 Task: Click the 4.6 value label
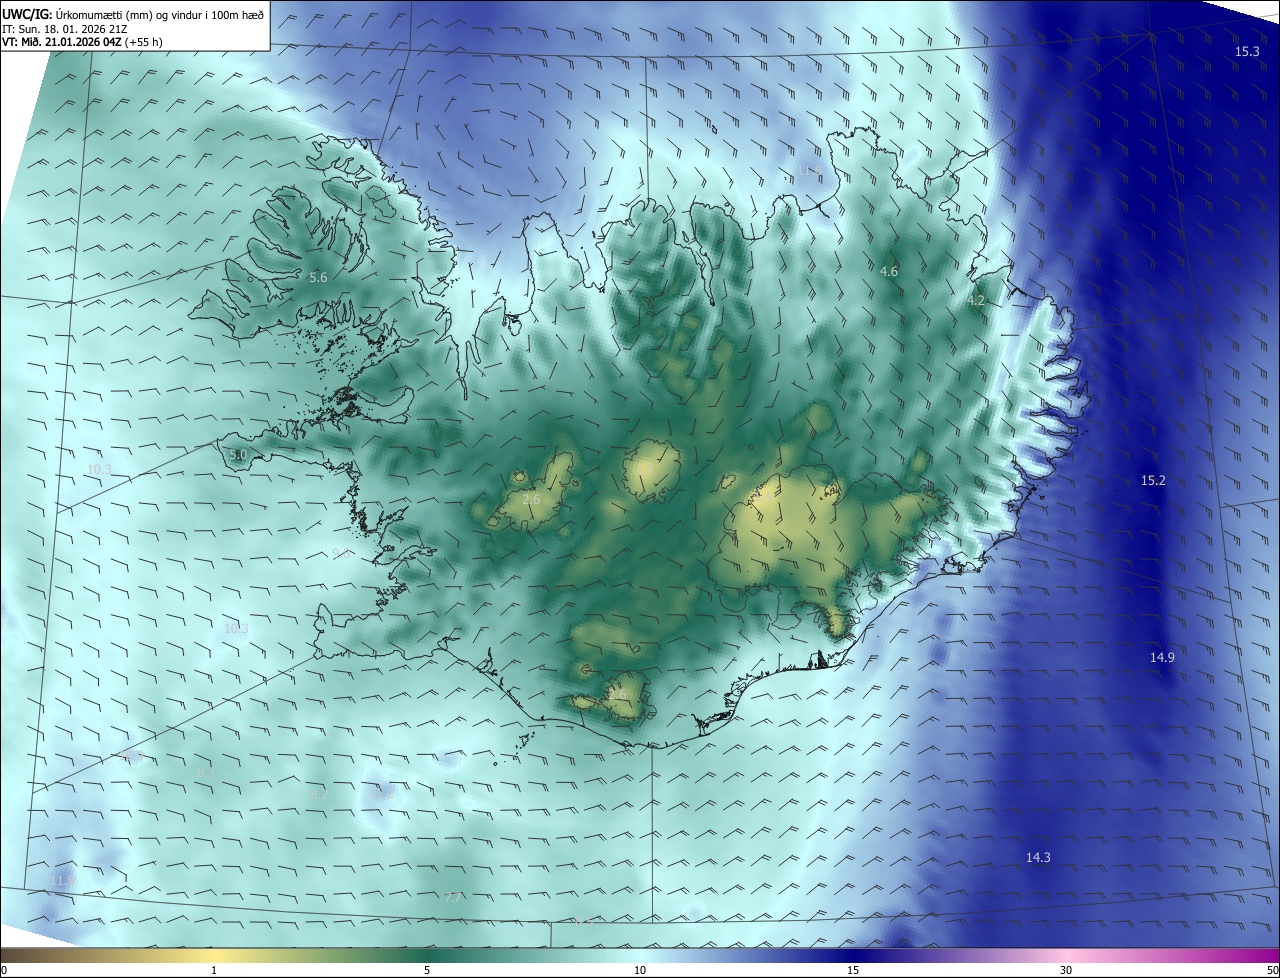pyautogui.click(x=888, y=271)
